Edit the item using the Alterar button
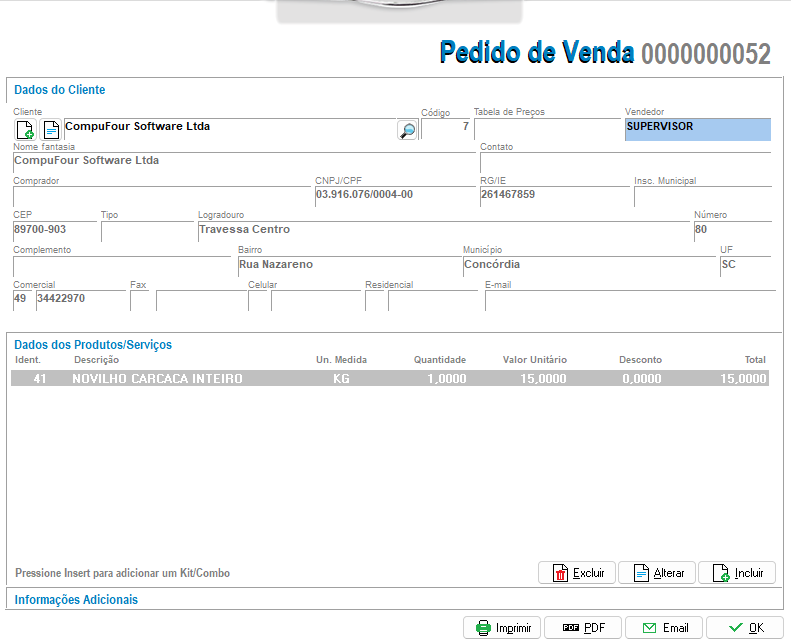The width and height of the screenshot is (791, 642). click(656, 573)
